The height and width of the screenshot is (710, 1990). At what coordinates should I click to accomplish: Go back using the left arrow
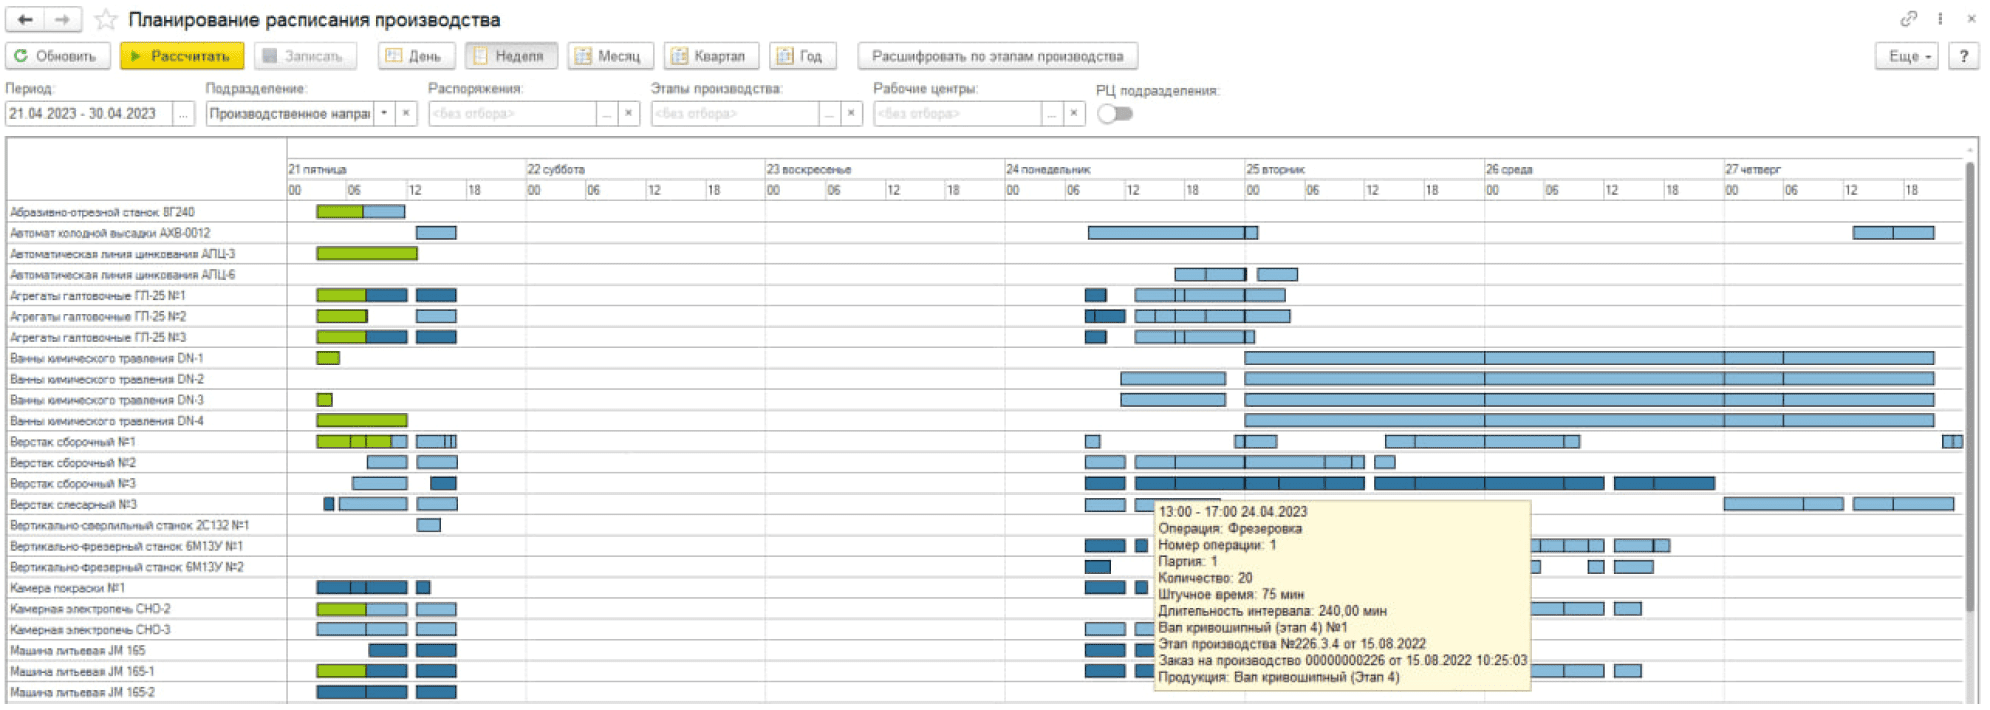pos(25,19)
